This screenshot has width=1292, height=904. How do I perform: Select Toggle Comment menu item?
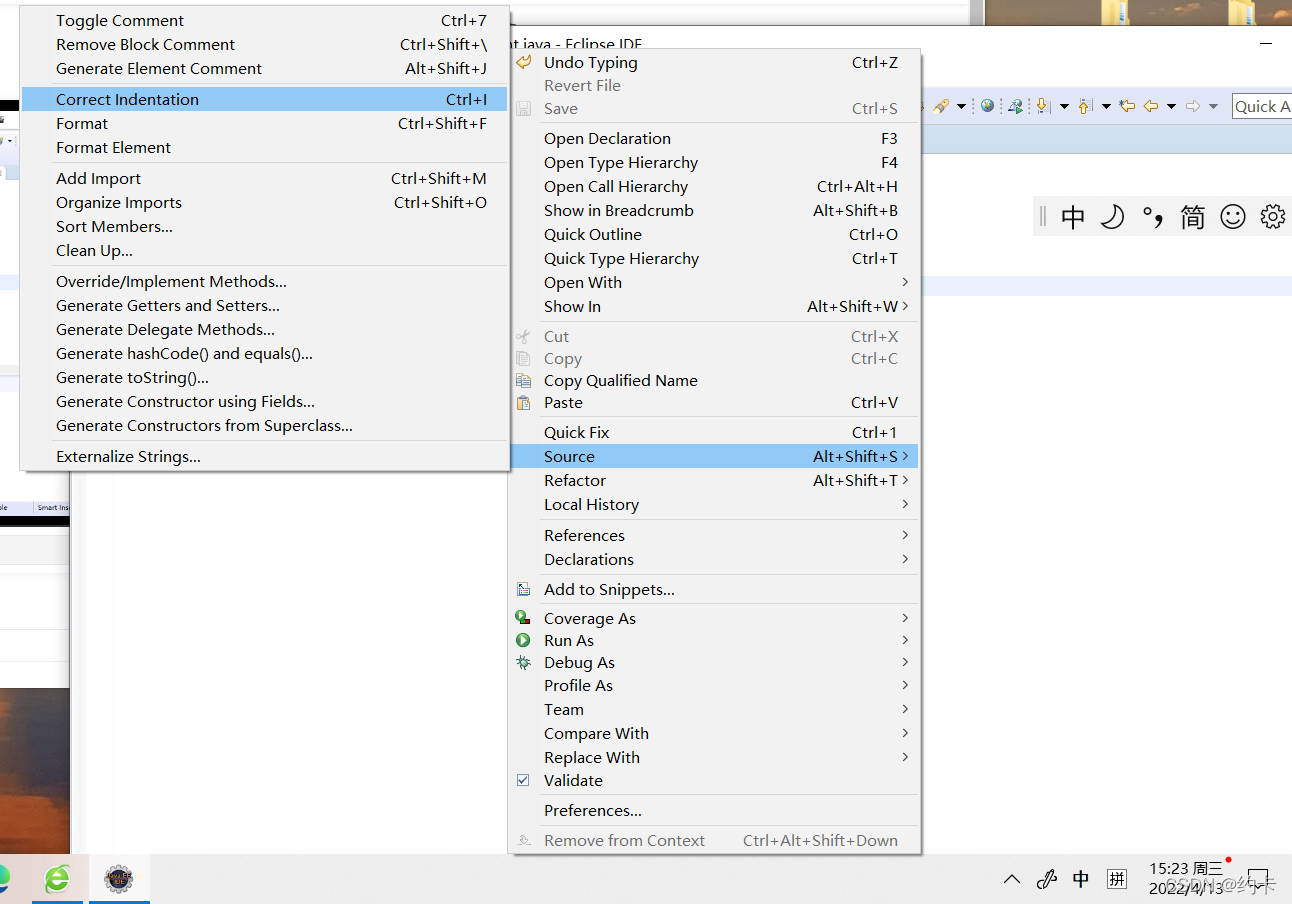pyautogui.click(x=264, y=21)
